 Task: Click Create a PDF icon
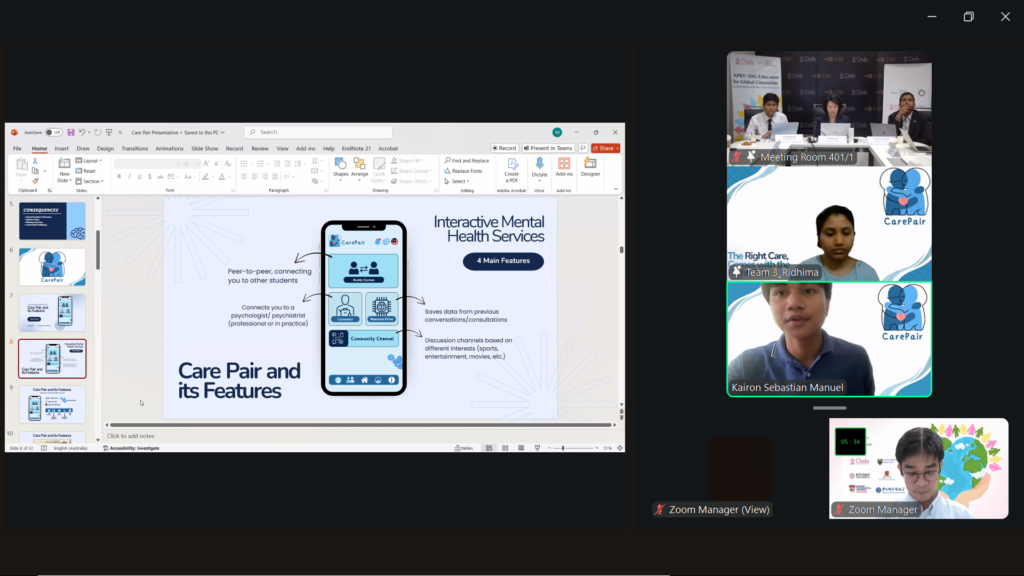[512, 169]
